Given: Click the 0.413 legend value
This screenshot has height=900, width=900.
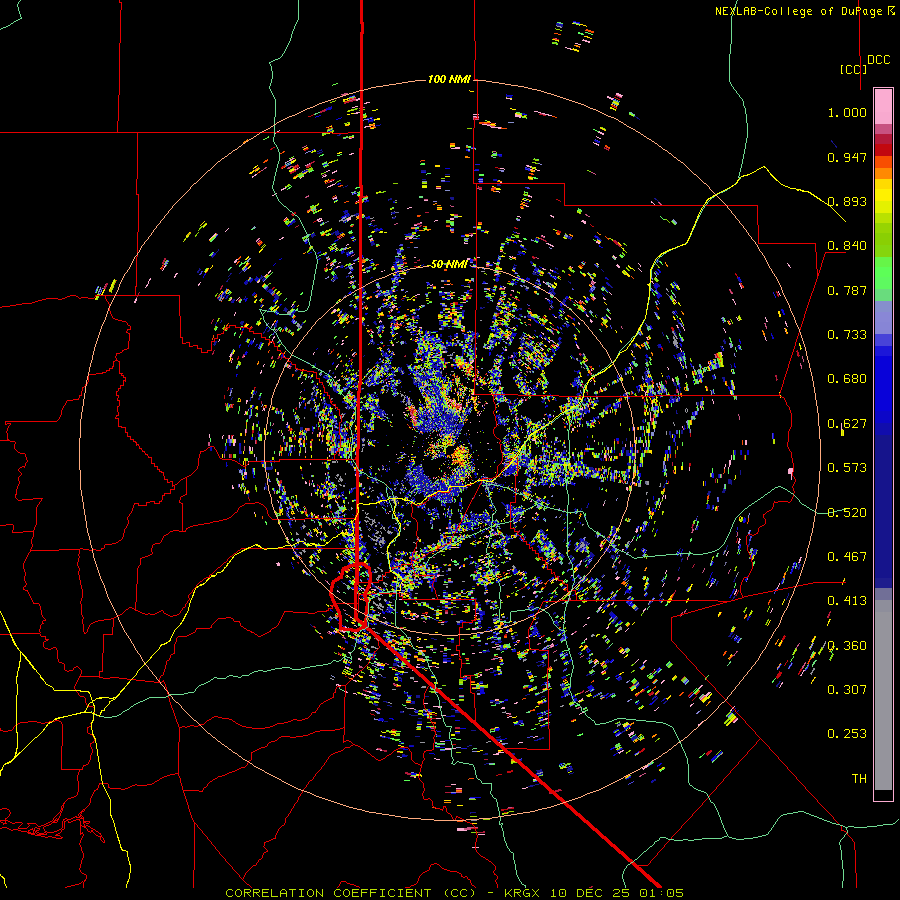Looking at the screenshot, I should point(847,601).
